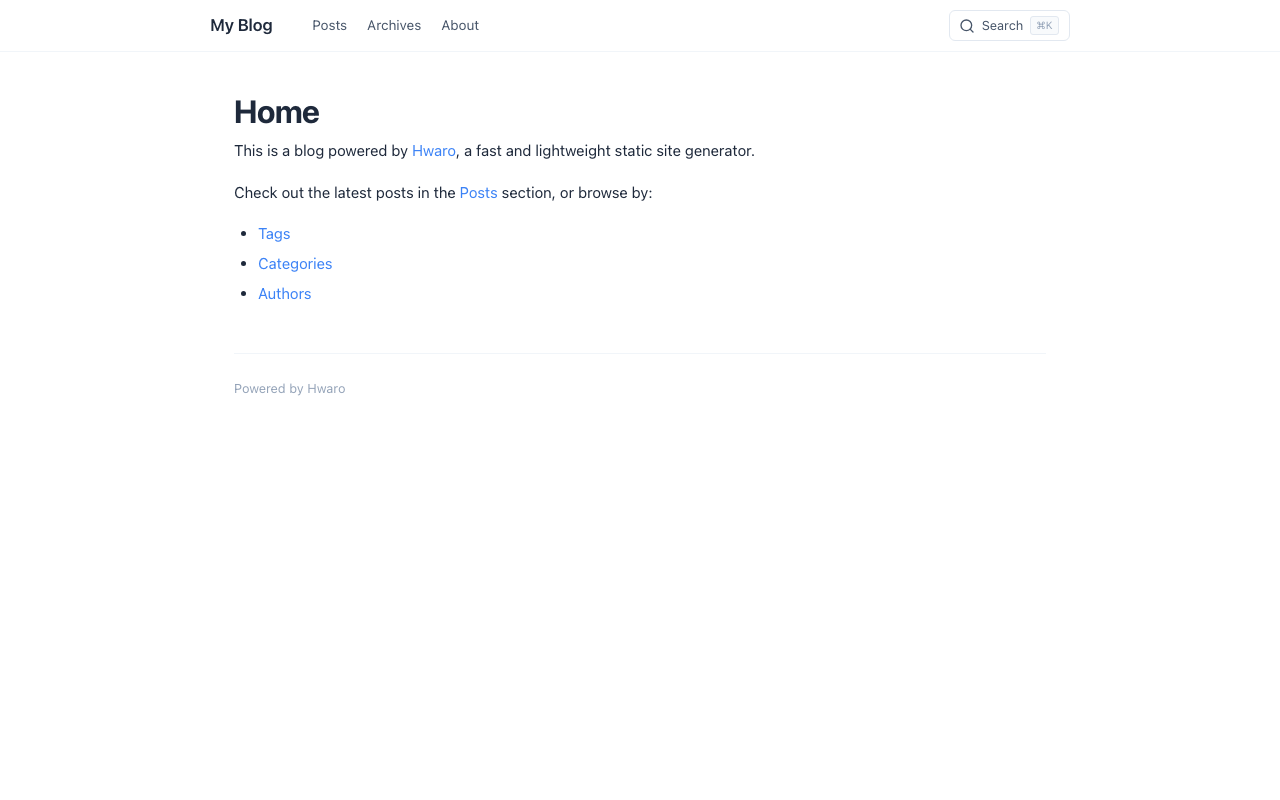This screenshot has height=800, width=1280.
Task: Click the ⌘K keyboard shortcut badge
Action: [1044, 25]
